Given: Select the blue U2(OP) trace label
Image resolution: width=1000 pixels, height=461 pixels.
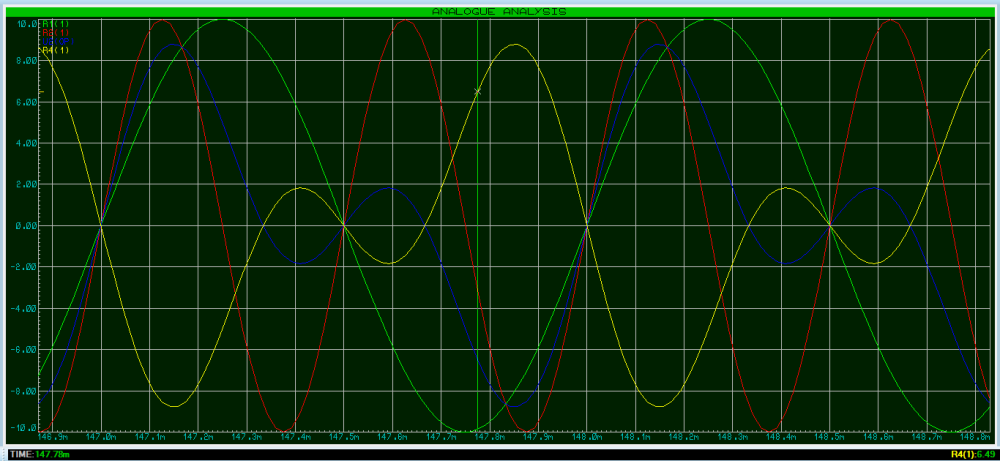Looking at the screenshot, I should click(x=58, y=41).
